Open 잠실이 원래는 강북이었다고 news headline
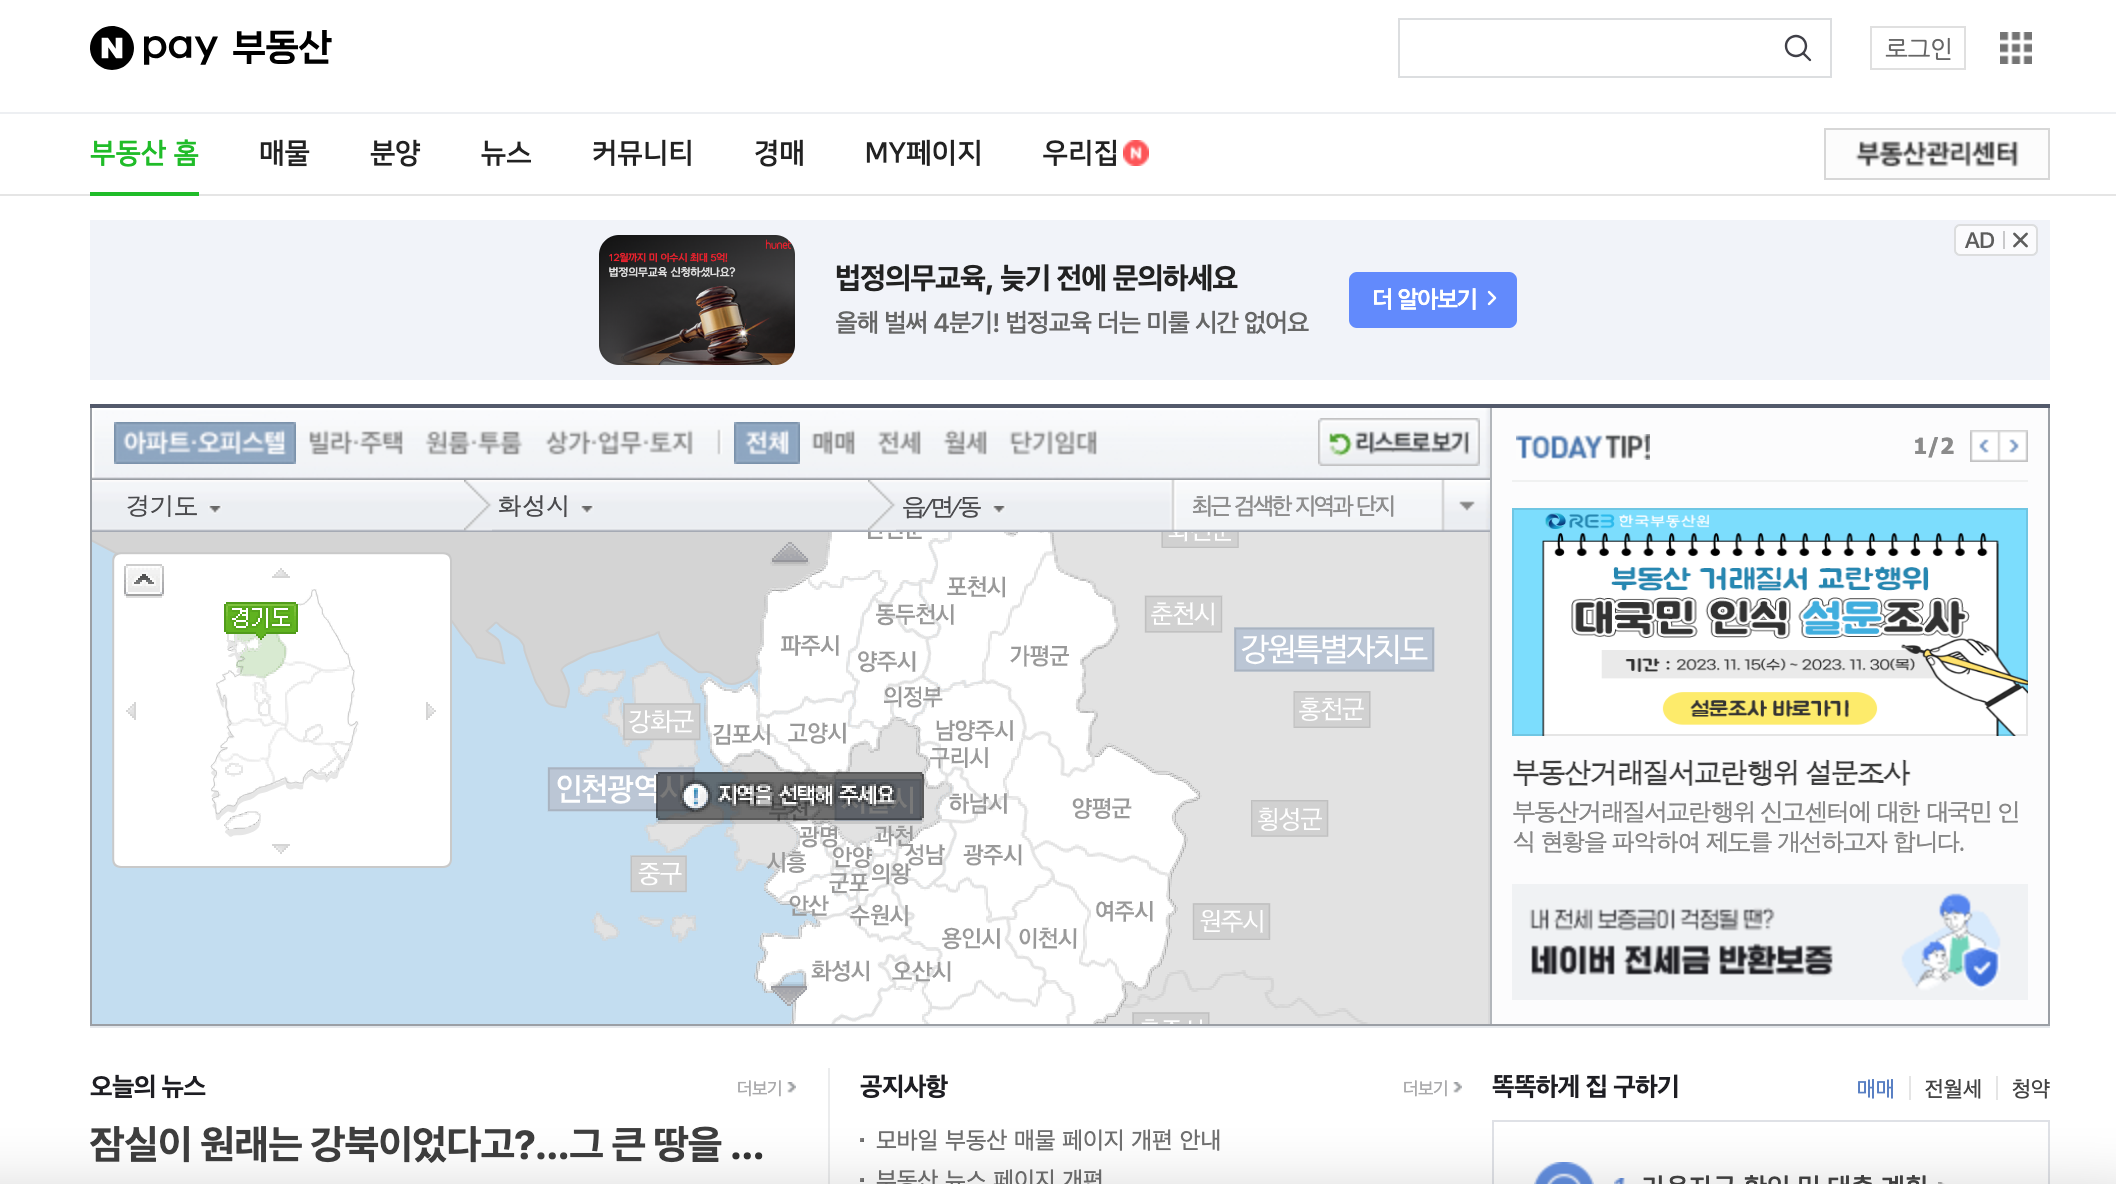 [427, 1144]
